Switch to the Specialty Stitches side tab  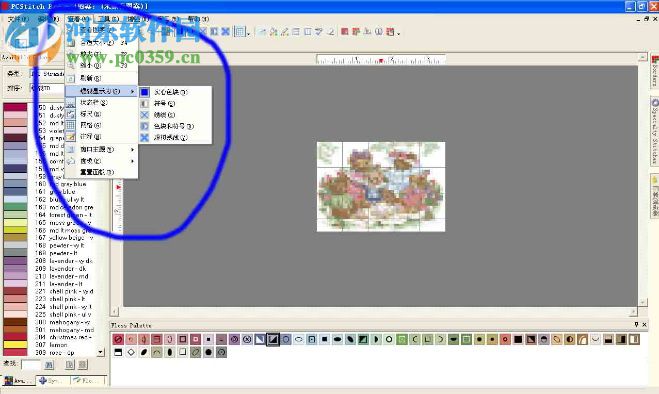click(x=654, y=131)
